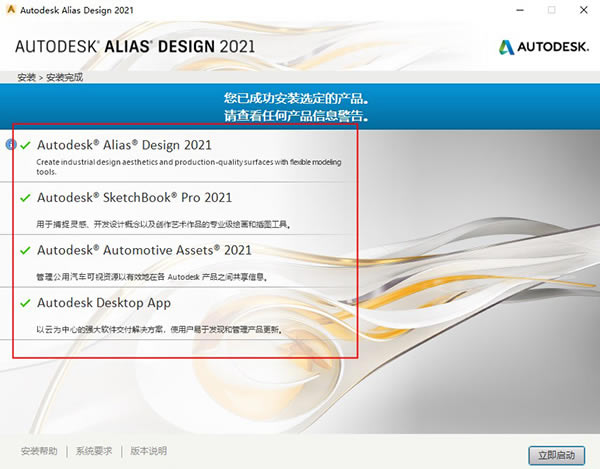Click the 安装 > 安装完成 breadcrumb text
The width and height of the screenshot is (600, 469).
pos(50,77)
